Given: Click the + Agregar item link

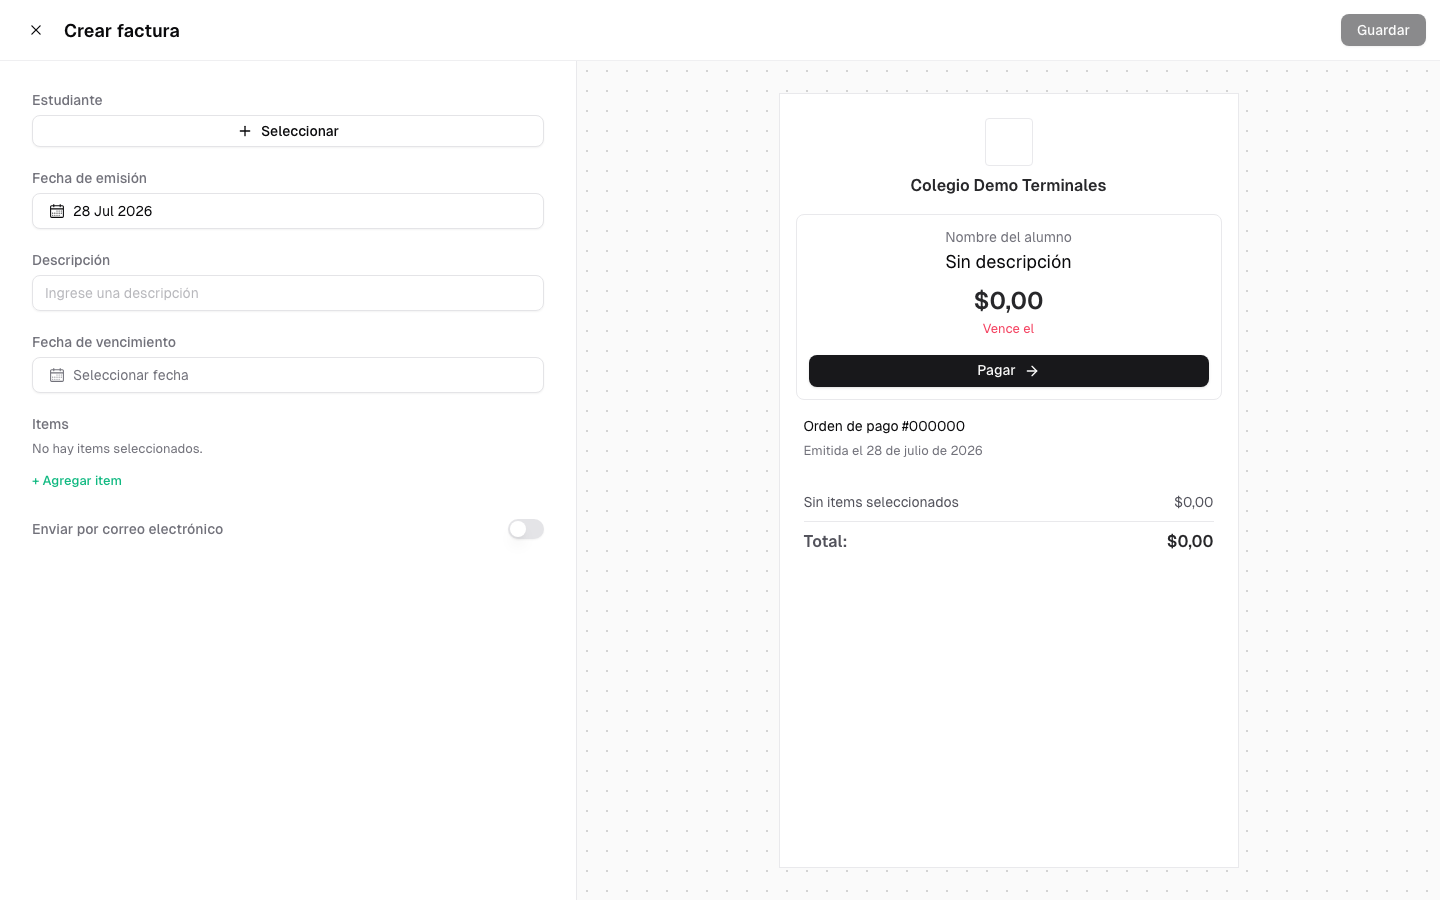Looking at the screenshot, I should click(77, 481).
